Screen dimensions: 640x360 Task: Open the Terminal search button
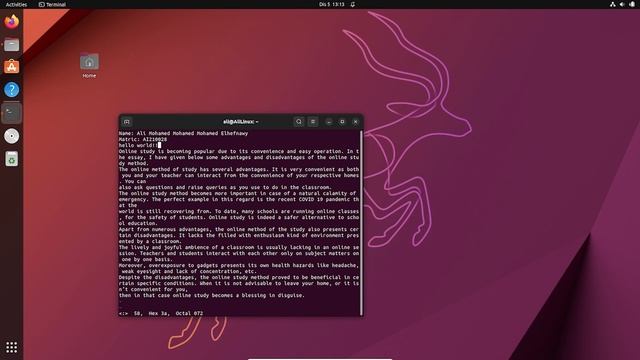click(299, 122)
